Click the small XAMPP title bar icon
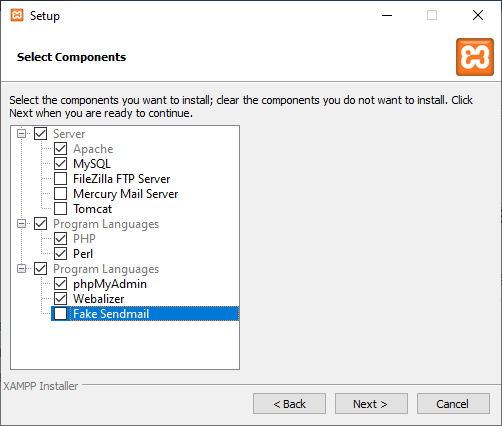This screenshot has width=502, height=426. tap(17, 15)
